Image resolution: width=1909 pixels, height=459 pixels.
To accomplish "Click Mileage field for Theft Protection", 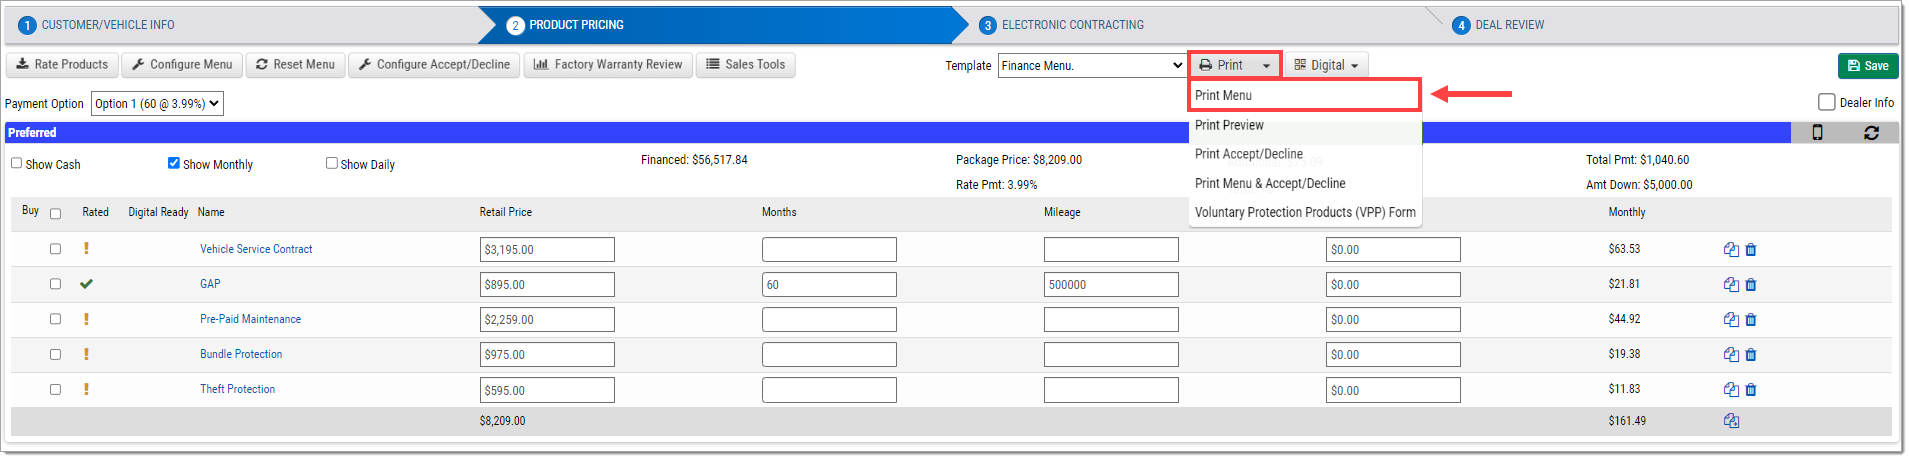I will [1111, 390].
